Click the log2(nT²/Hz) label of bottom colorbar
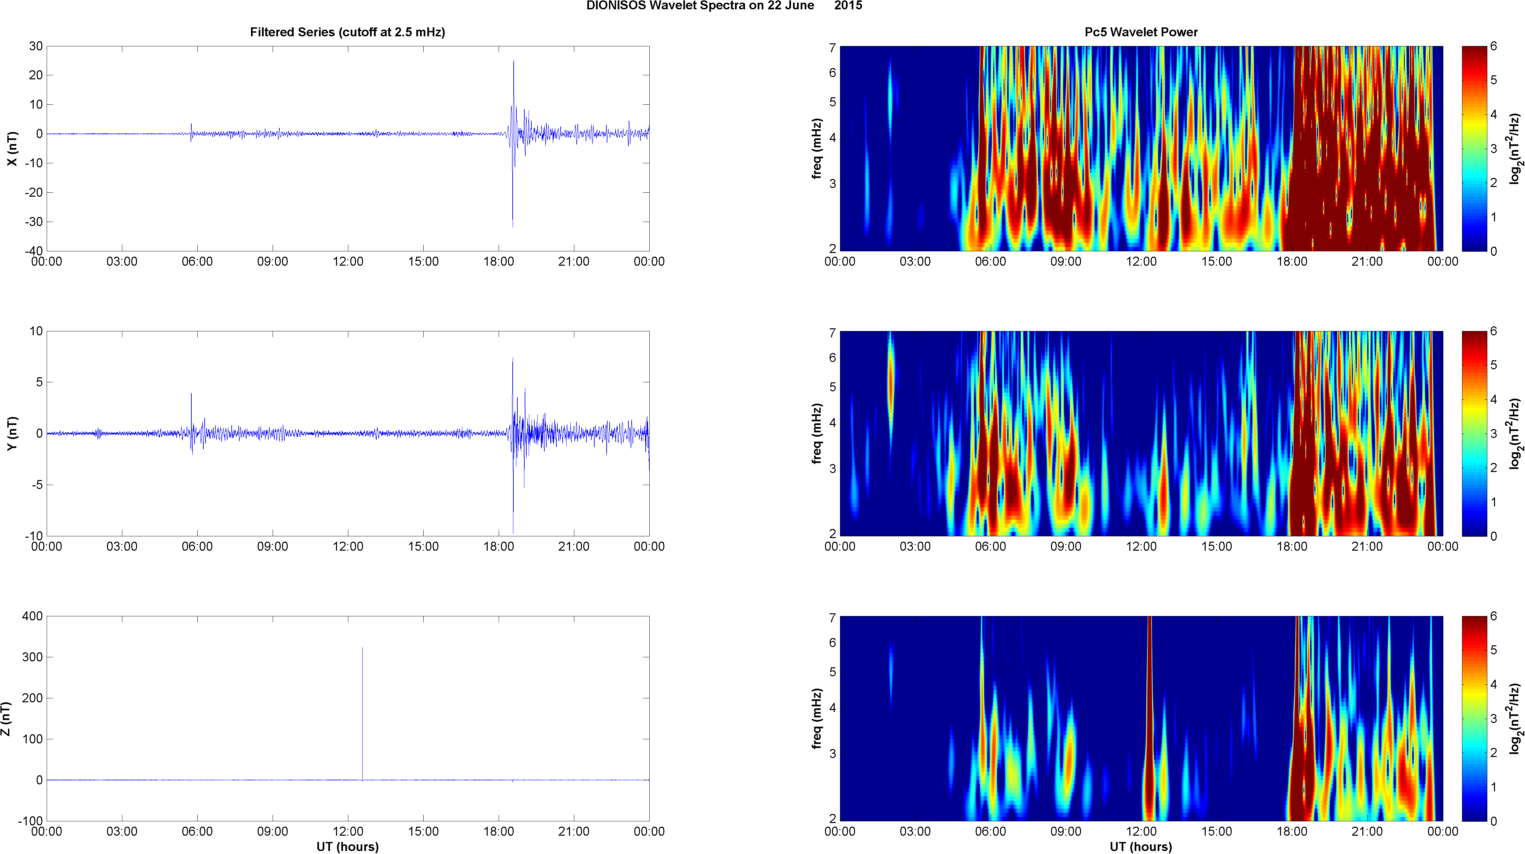Viewport: 1525px width, 854px height. [1516, 718]
